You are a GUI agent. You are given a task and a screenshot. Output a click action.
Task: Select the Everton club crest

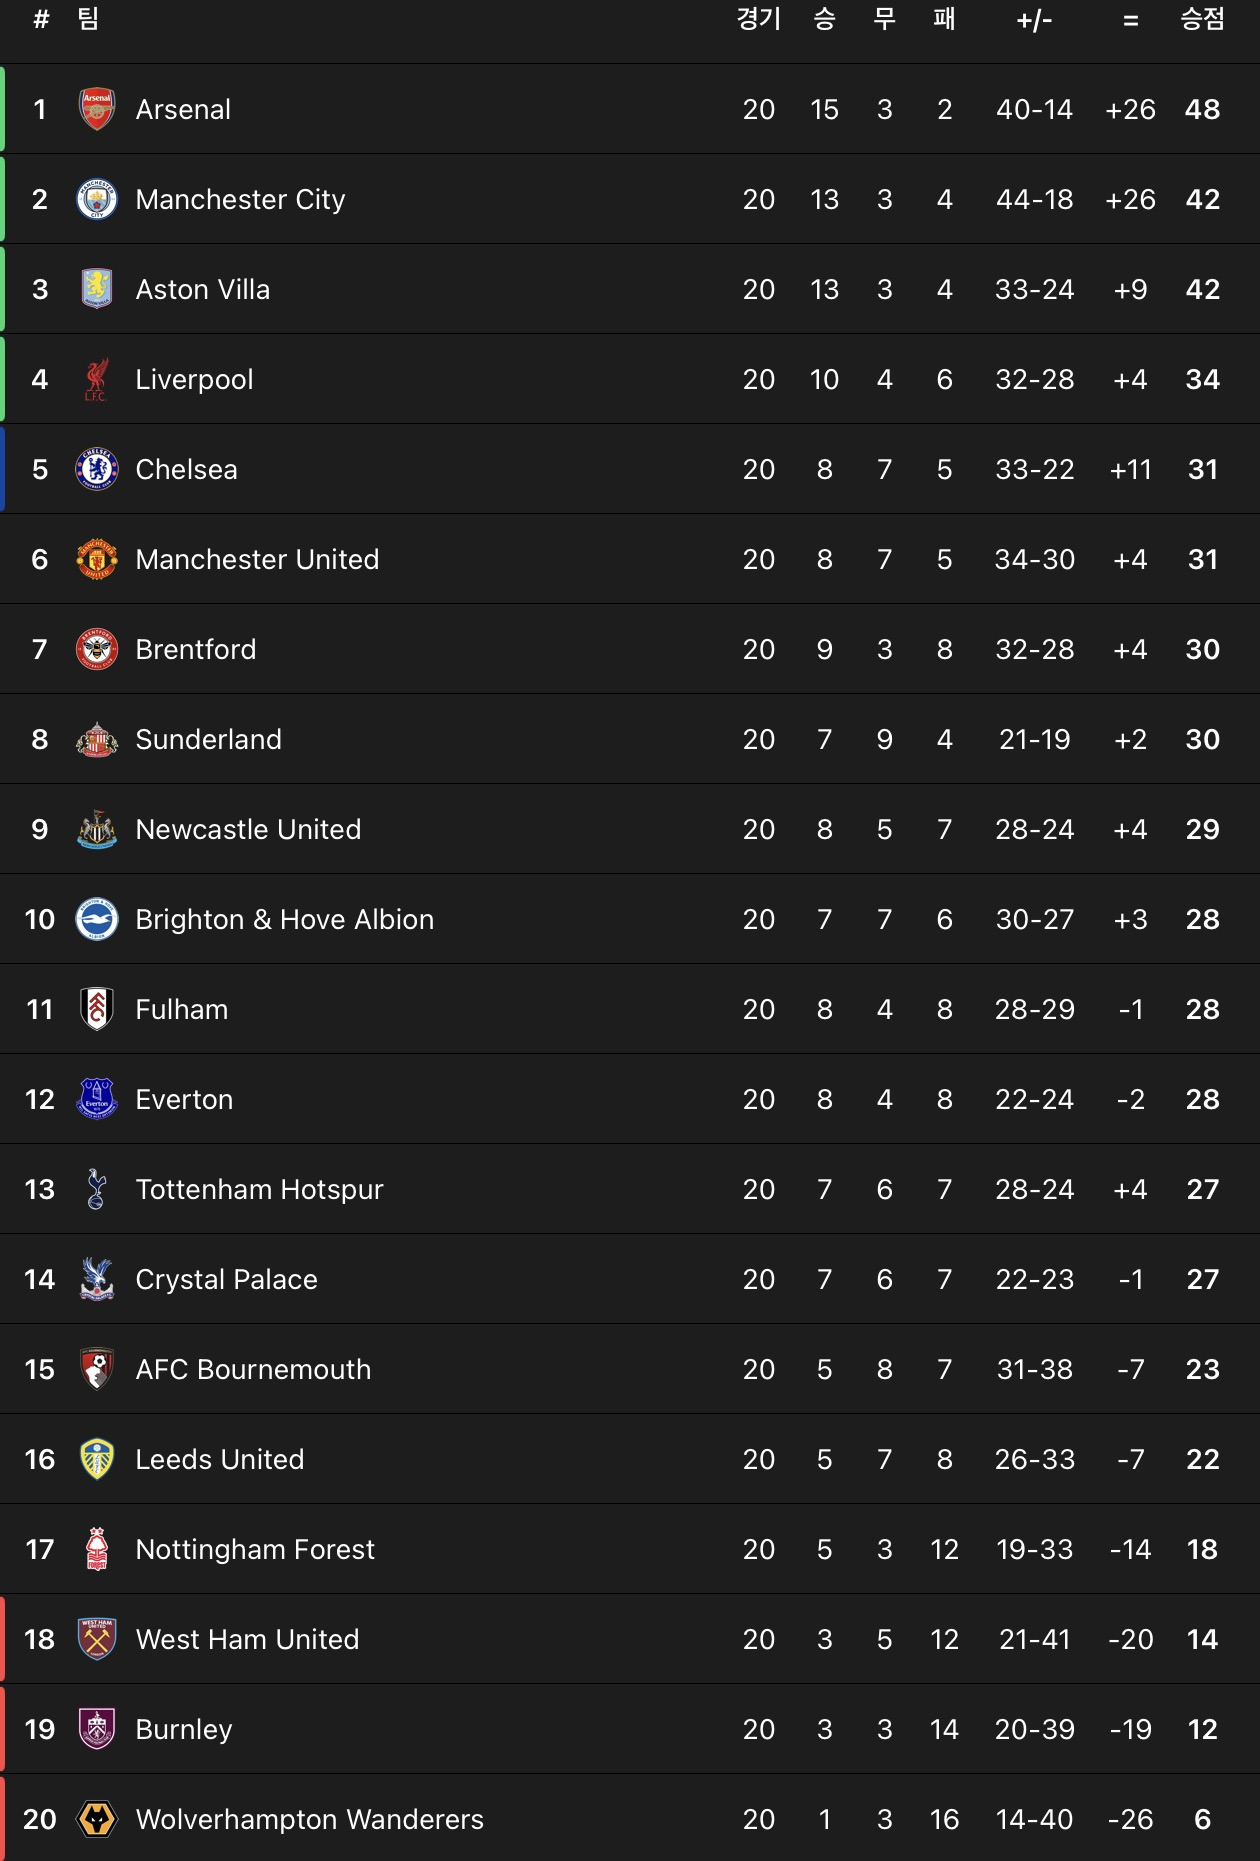pos(97,1099)
